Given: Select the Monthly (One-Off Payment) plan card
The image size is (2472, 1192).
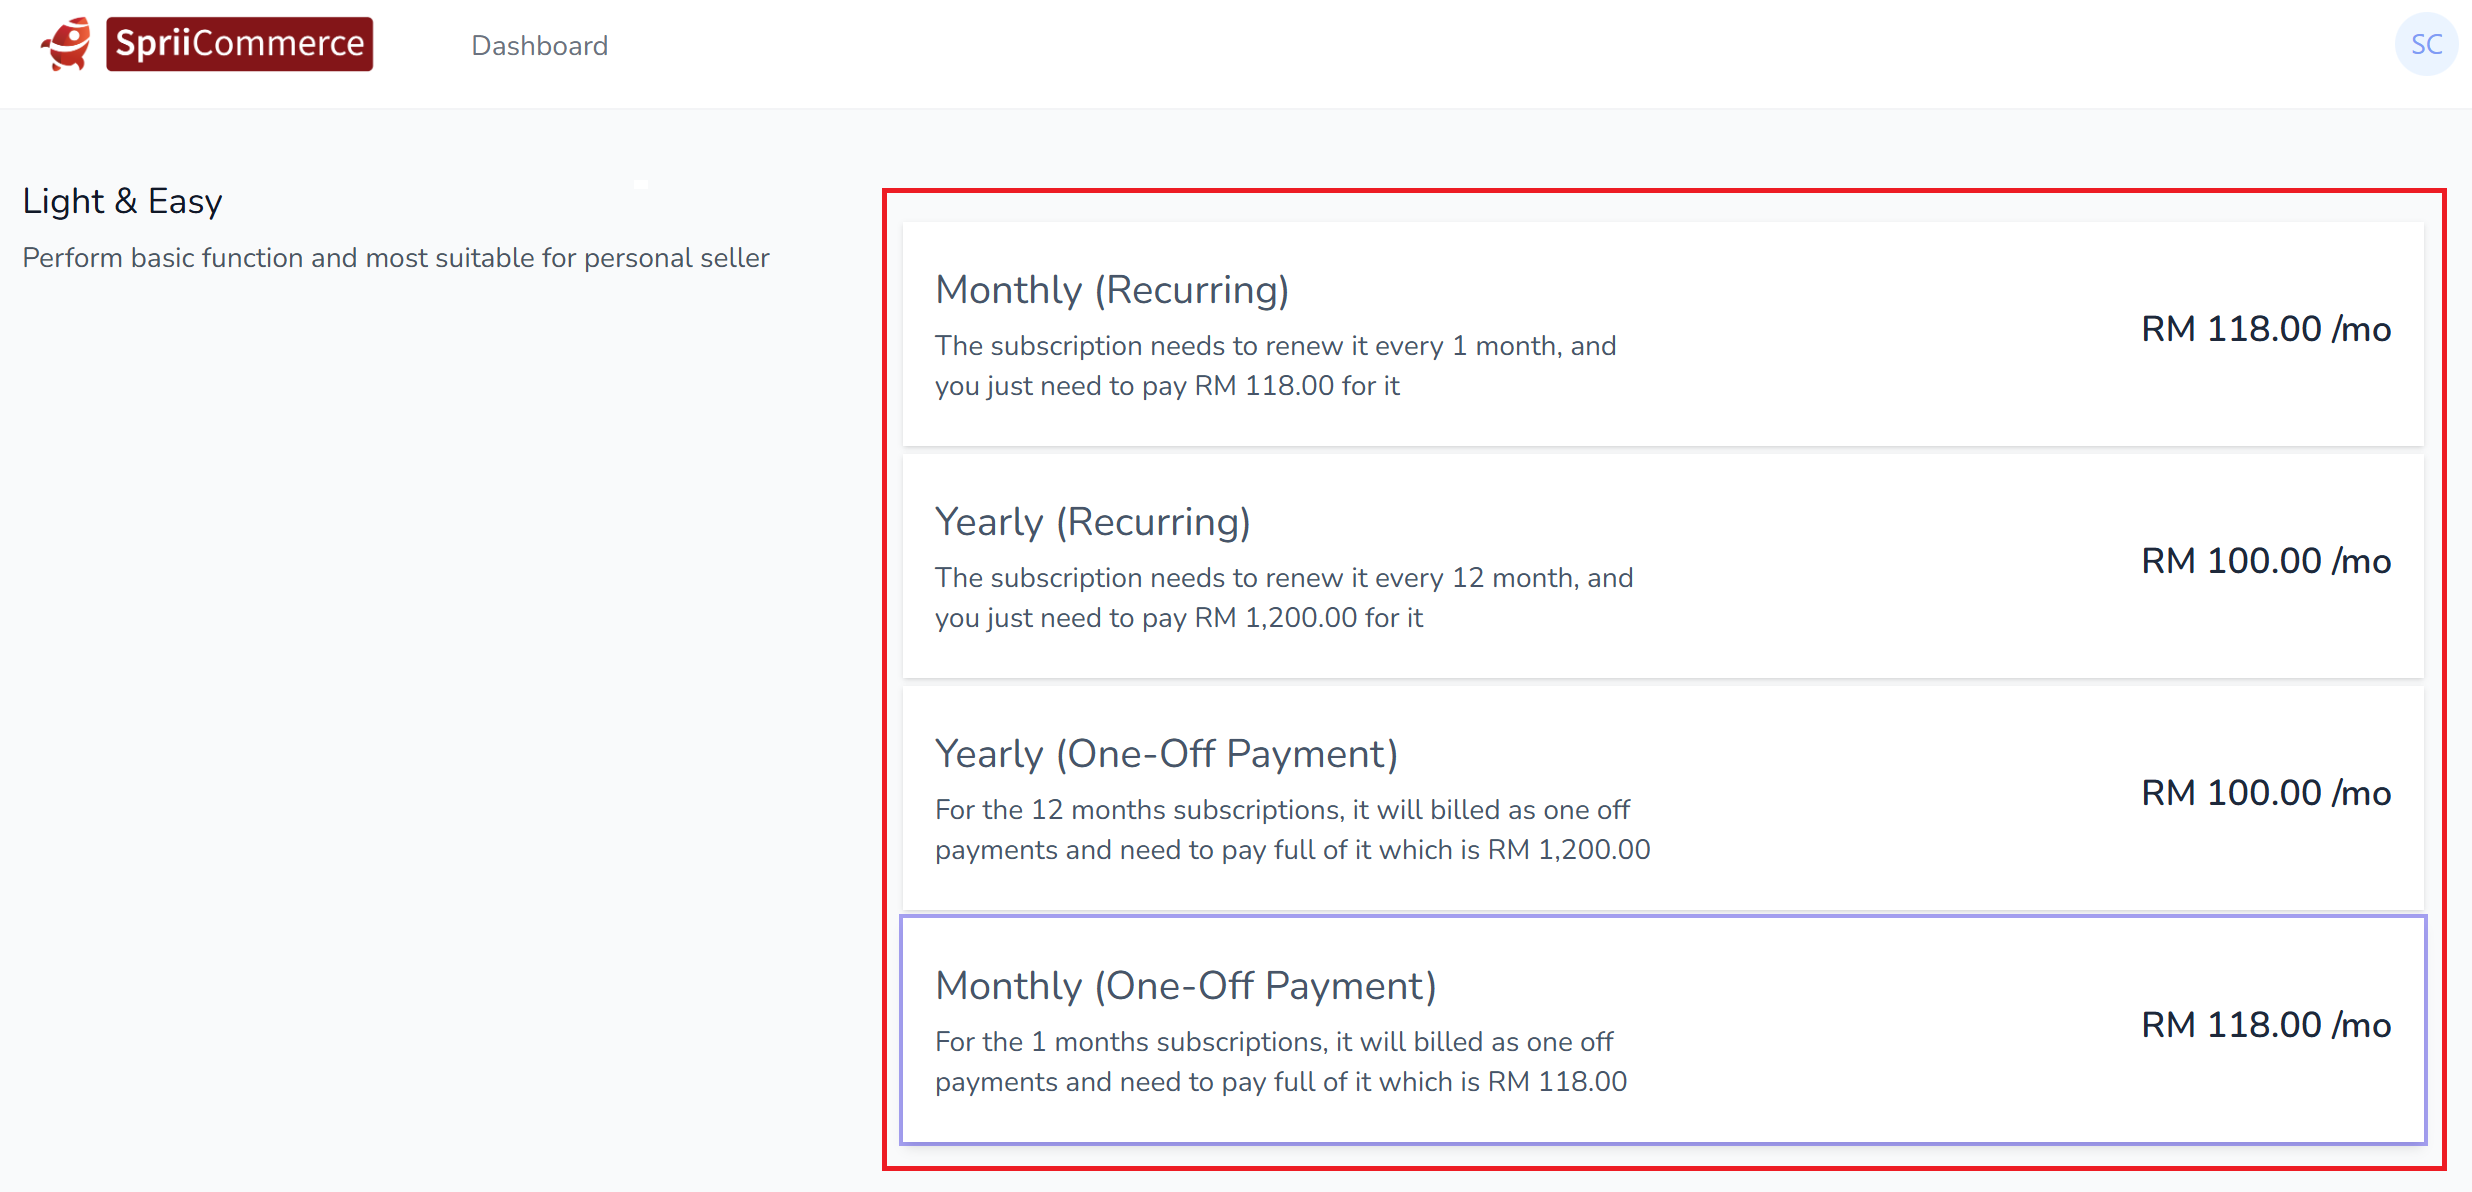Looking at the screenshot, I should click(1662, 1030).
